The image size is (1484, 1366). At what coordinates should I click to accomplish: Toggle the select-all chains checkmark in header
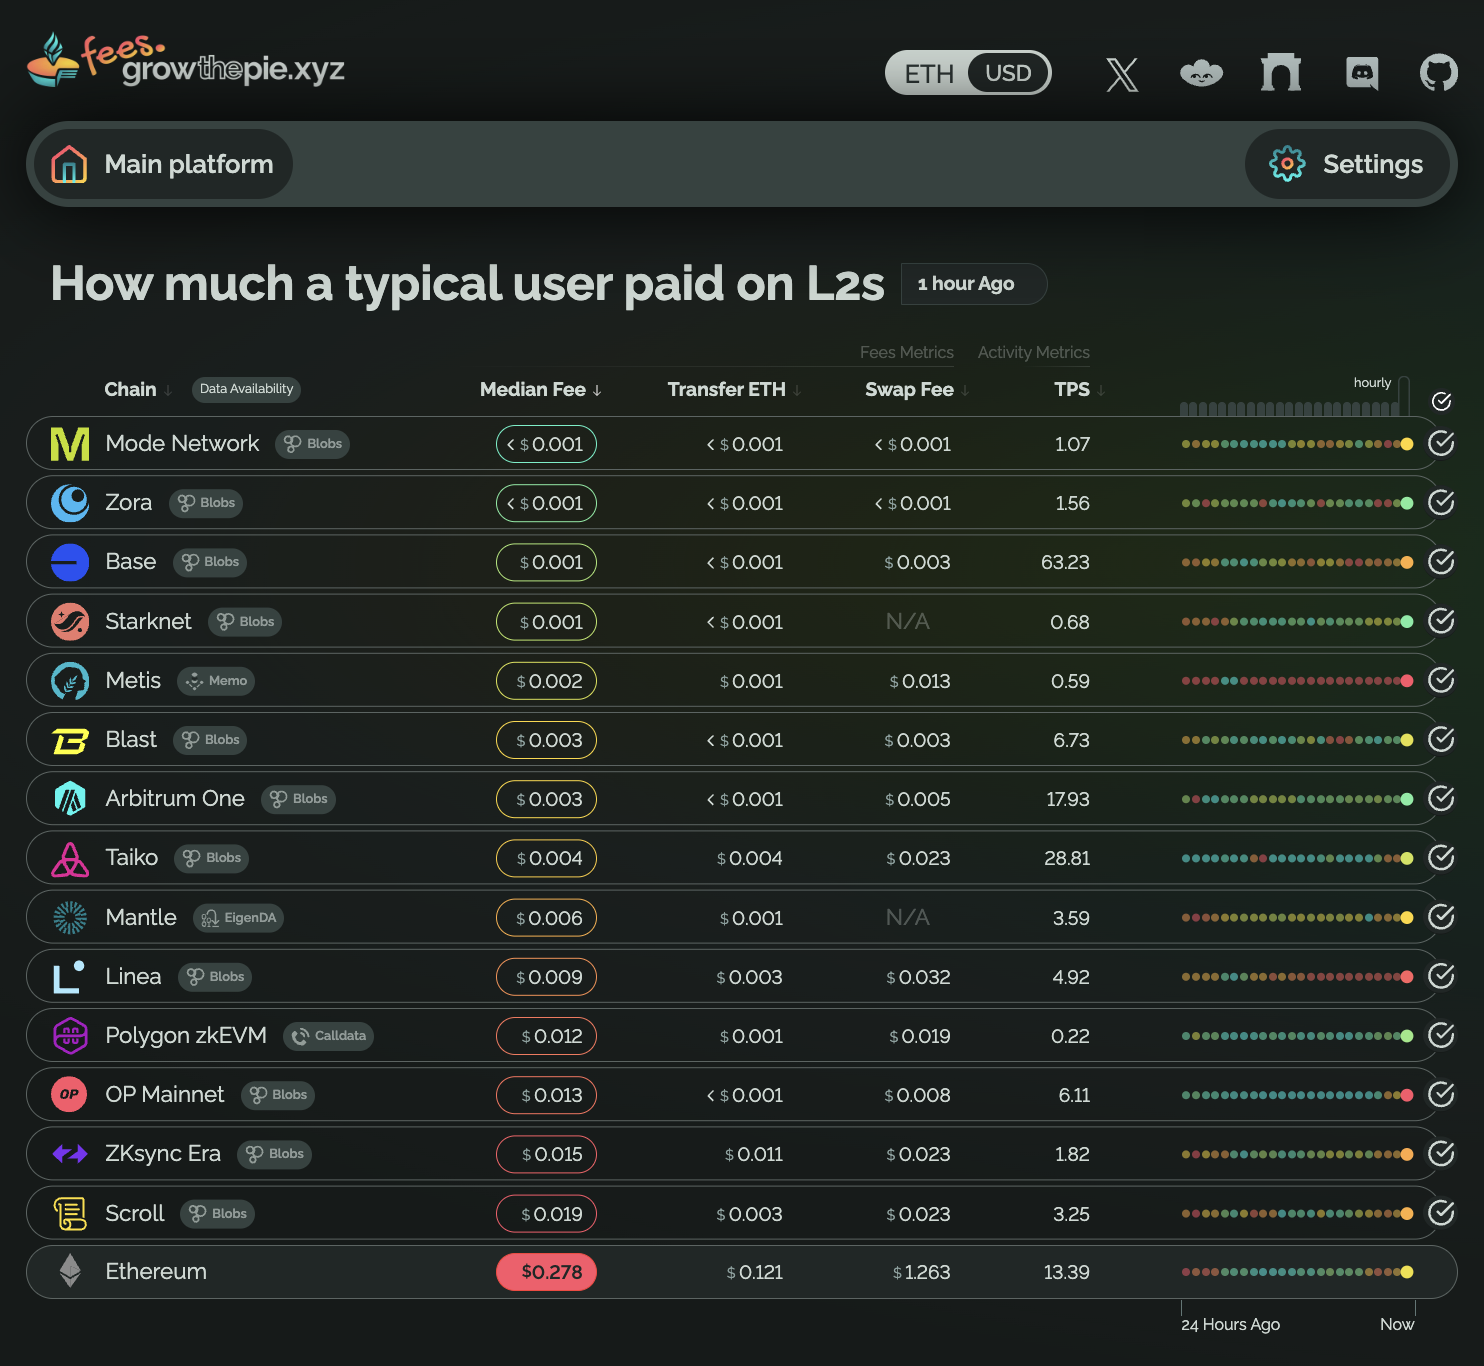tap(1441, 401)
